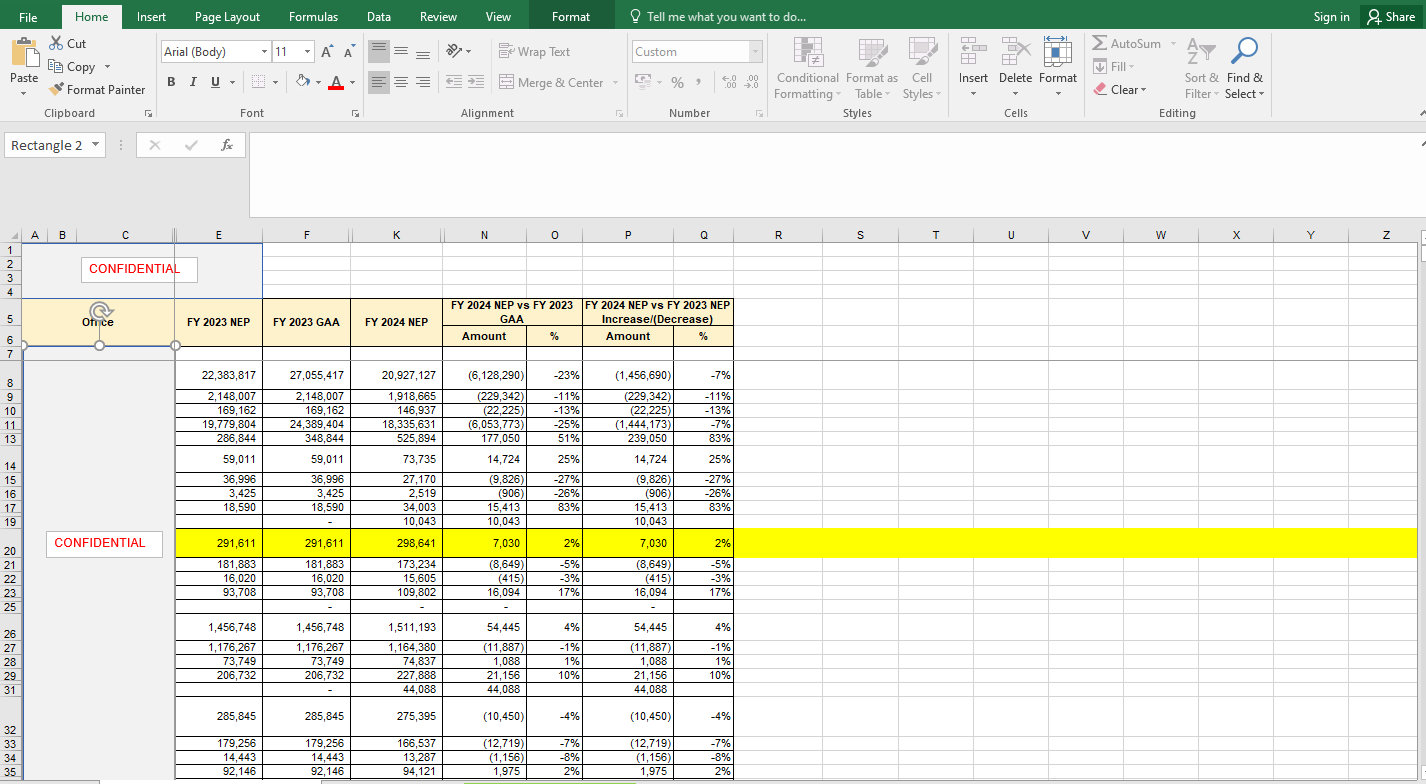Click the font color red A swatch
The width and height of the screenshot is (1426, 784).
337,83
